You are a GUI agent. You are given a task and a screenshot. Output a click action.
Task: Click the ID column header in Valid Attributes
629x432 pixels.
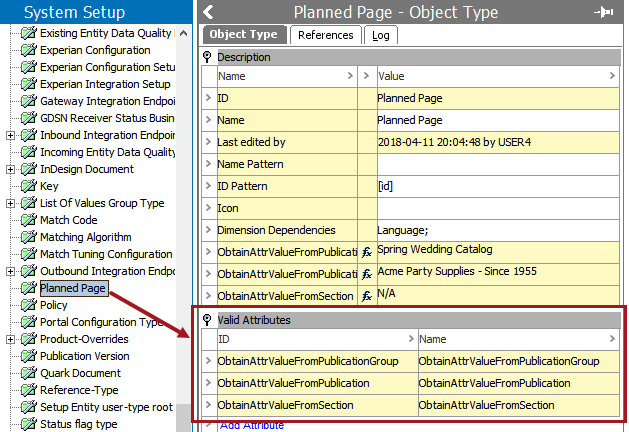pyautogui.click(x=317, y=339)
